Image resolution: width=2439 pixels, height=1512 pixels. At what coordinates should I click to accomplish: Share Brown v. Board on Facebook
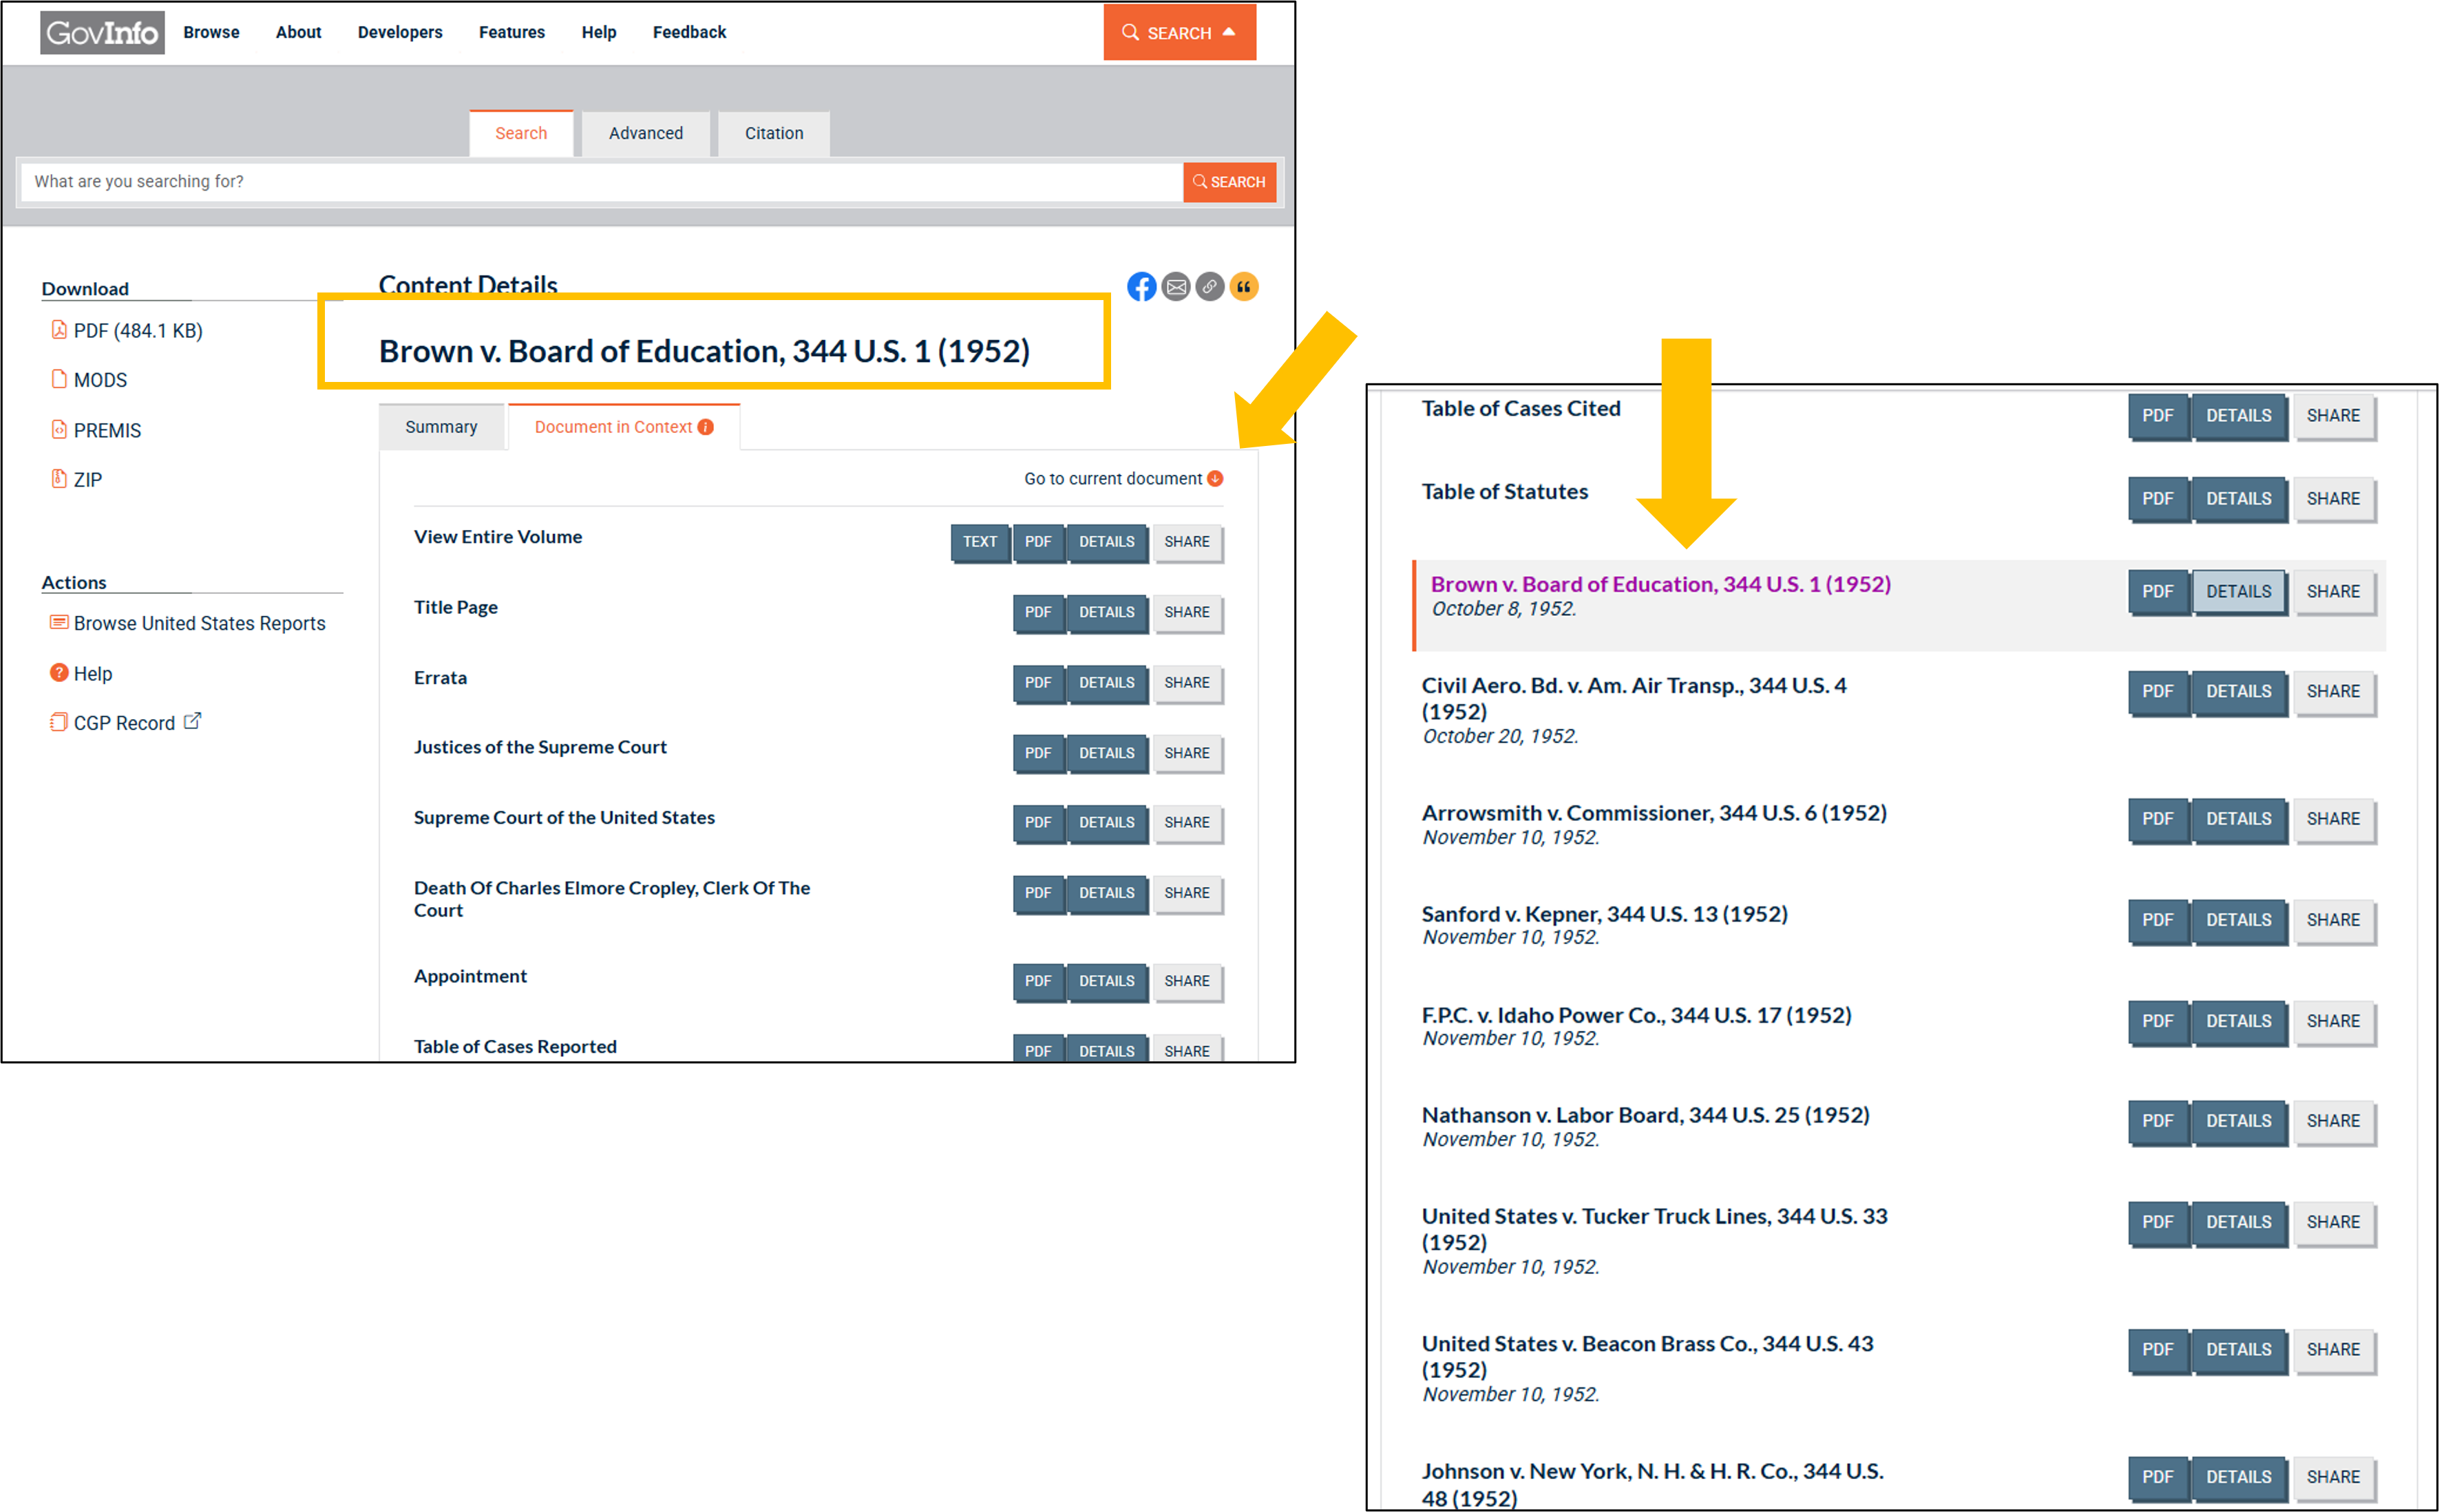click(1141, 287)
